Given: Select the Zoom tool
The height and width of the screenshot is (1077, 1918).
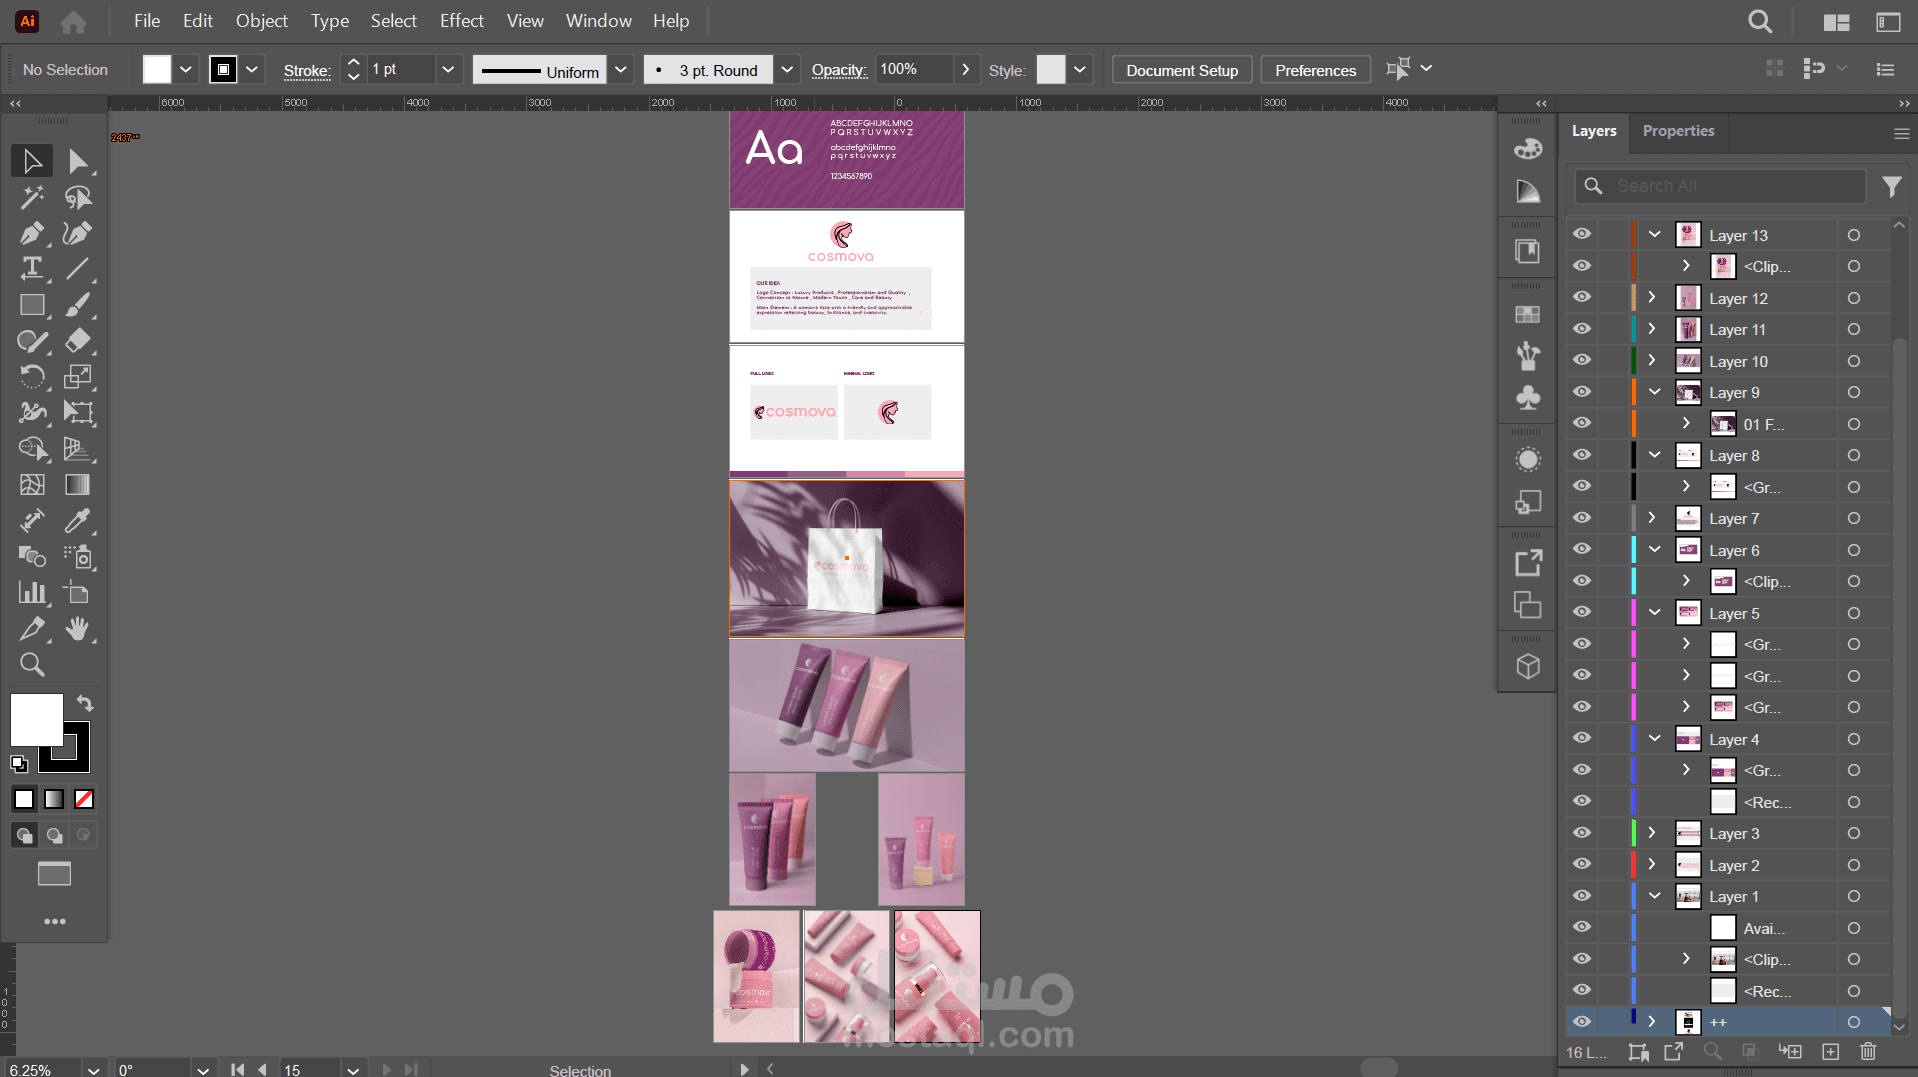Looking at the screenshot, I should tap(32, 665).
